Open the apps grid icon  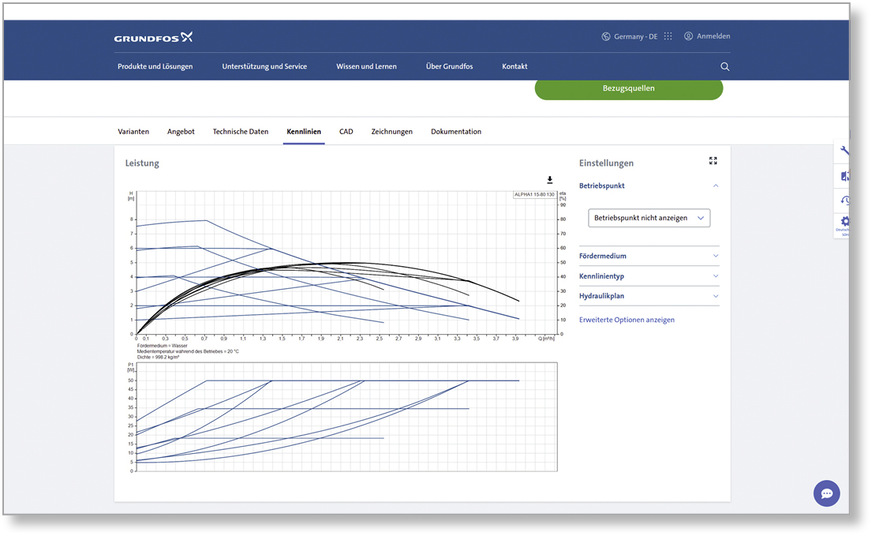tap(668, 36)
